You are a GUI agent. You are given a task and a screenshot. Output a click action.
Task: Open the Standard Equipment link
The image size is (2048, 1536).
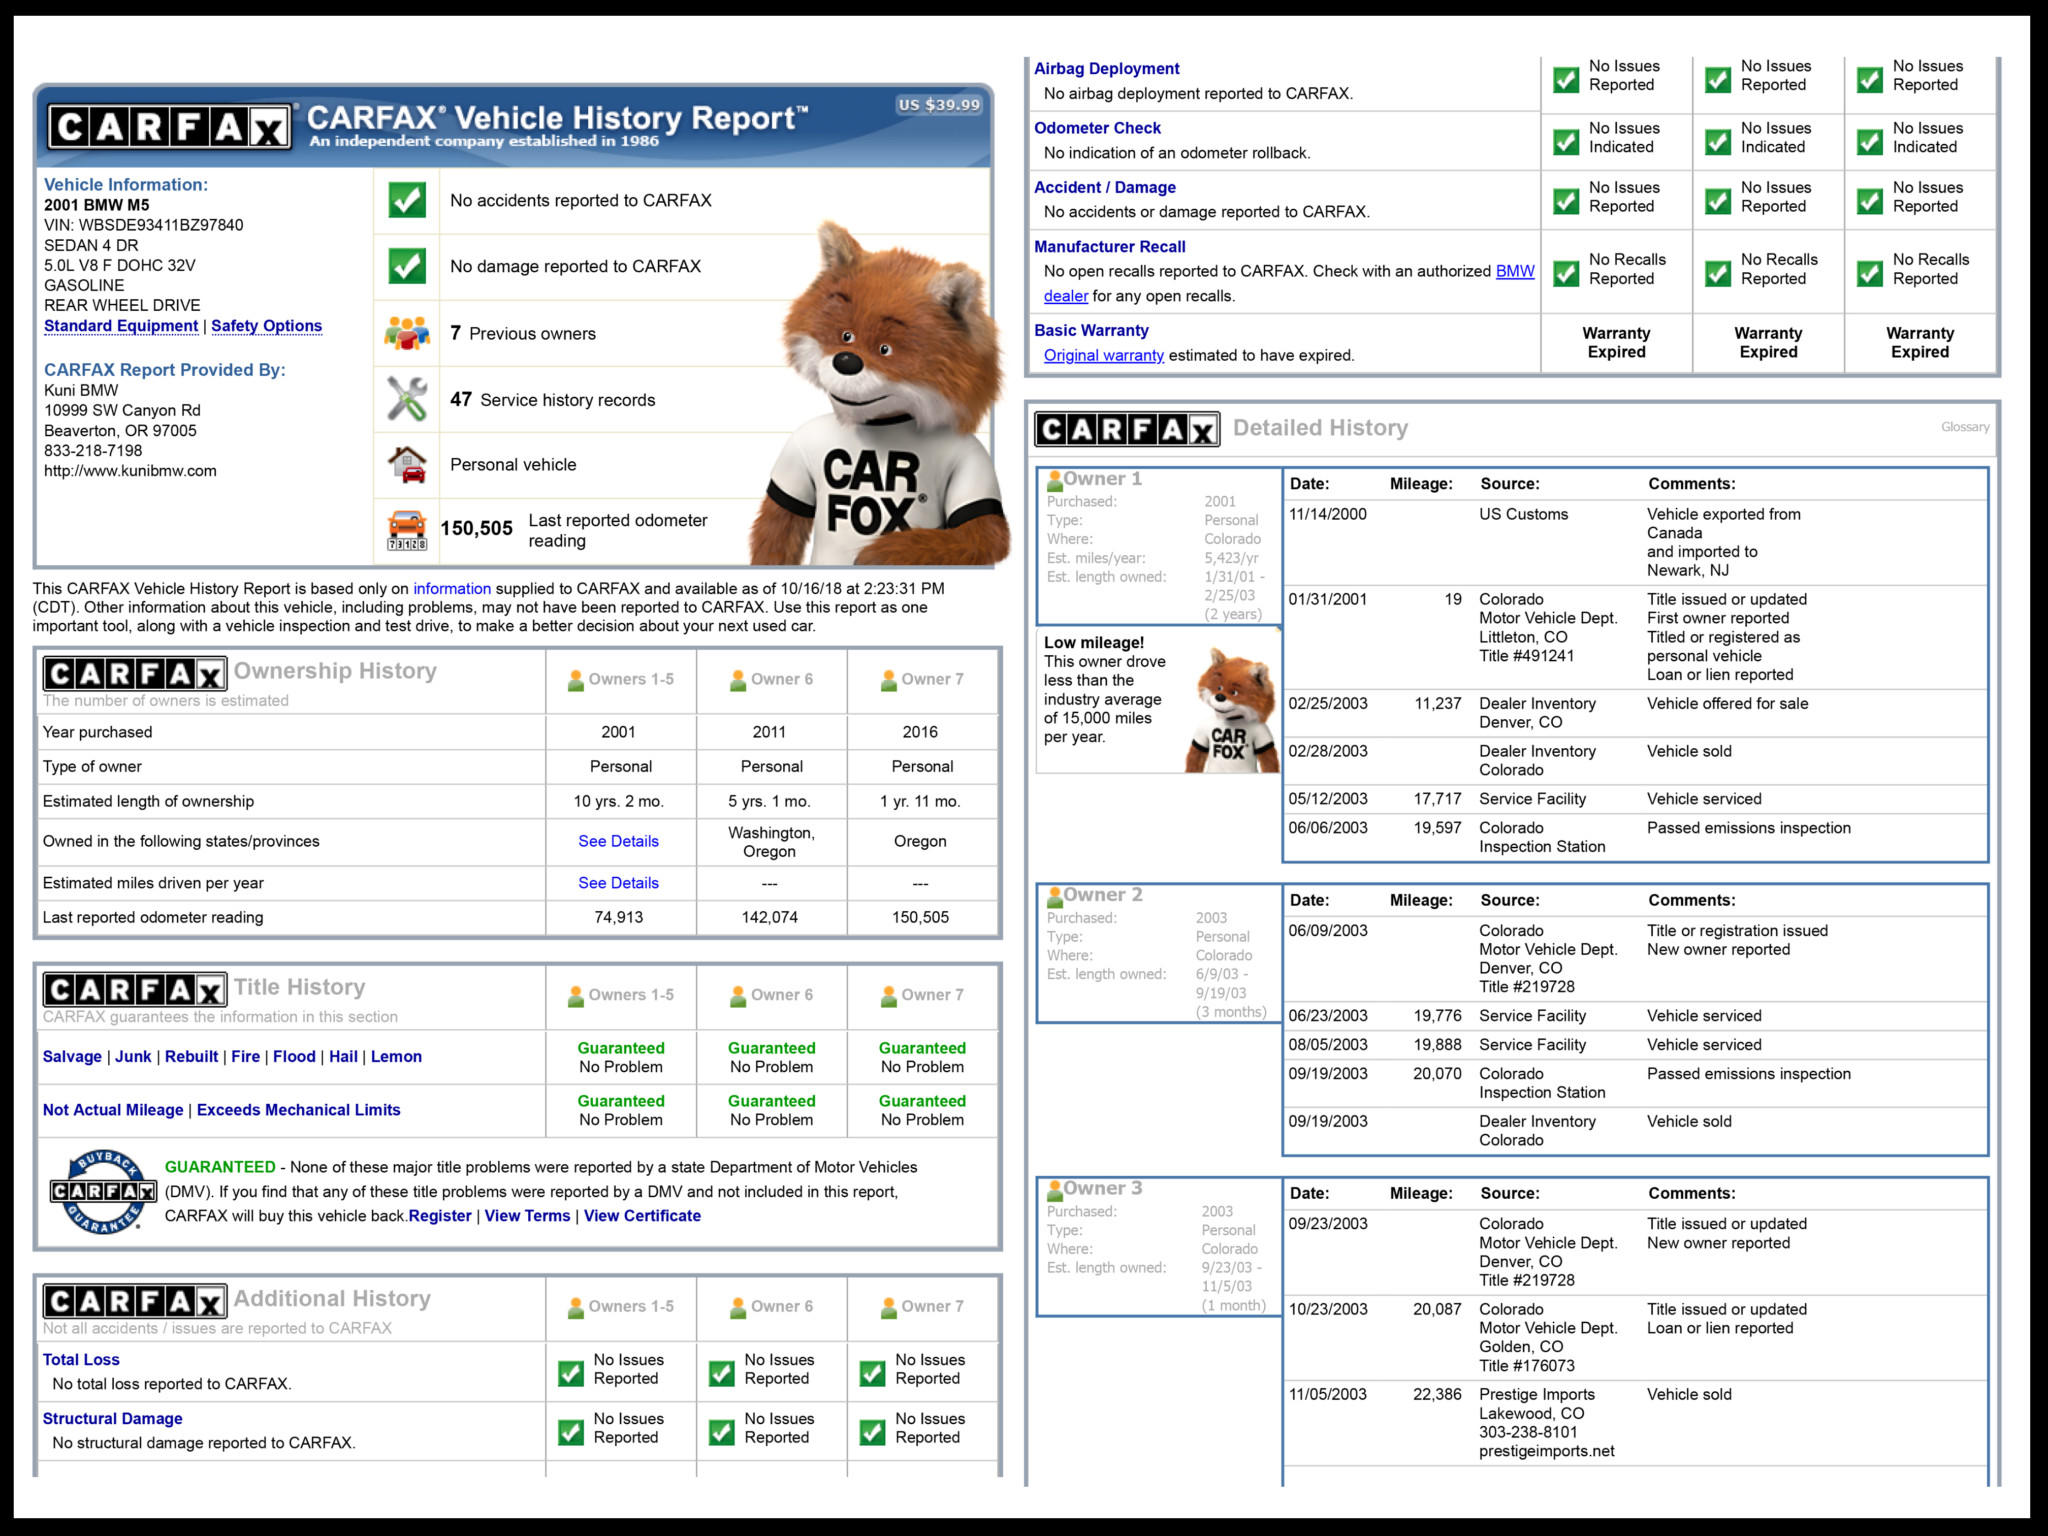click(x=121, y=326)
